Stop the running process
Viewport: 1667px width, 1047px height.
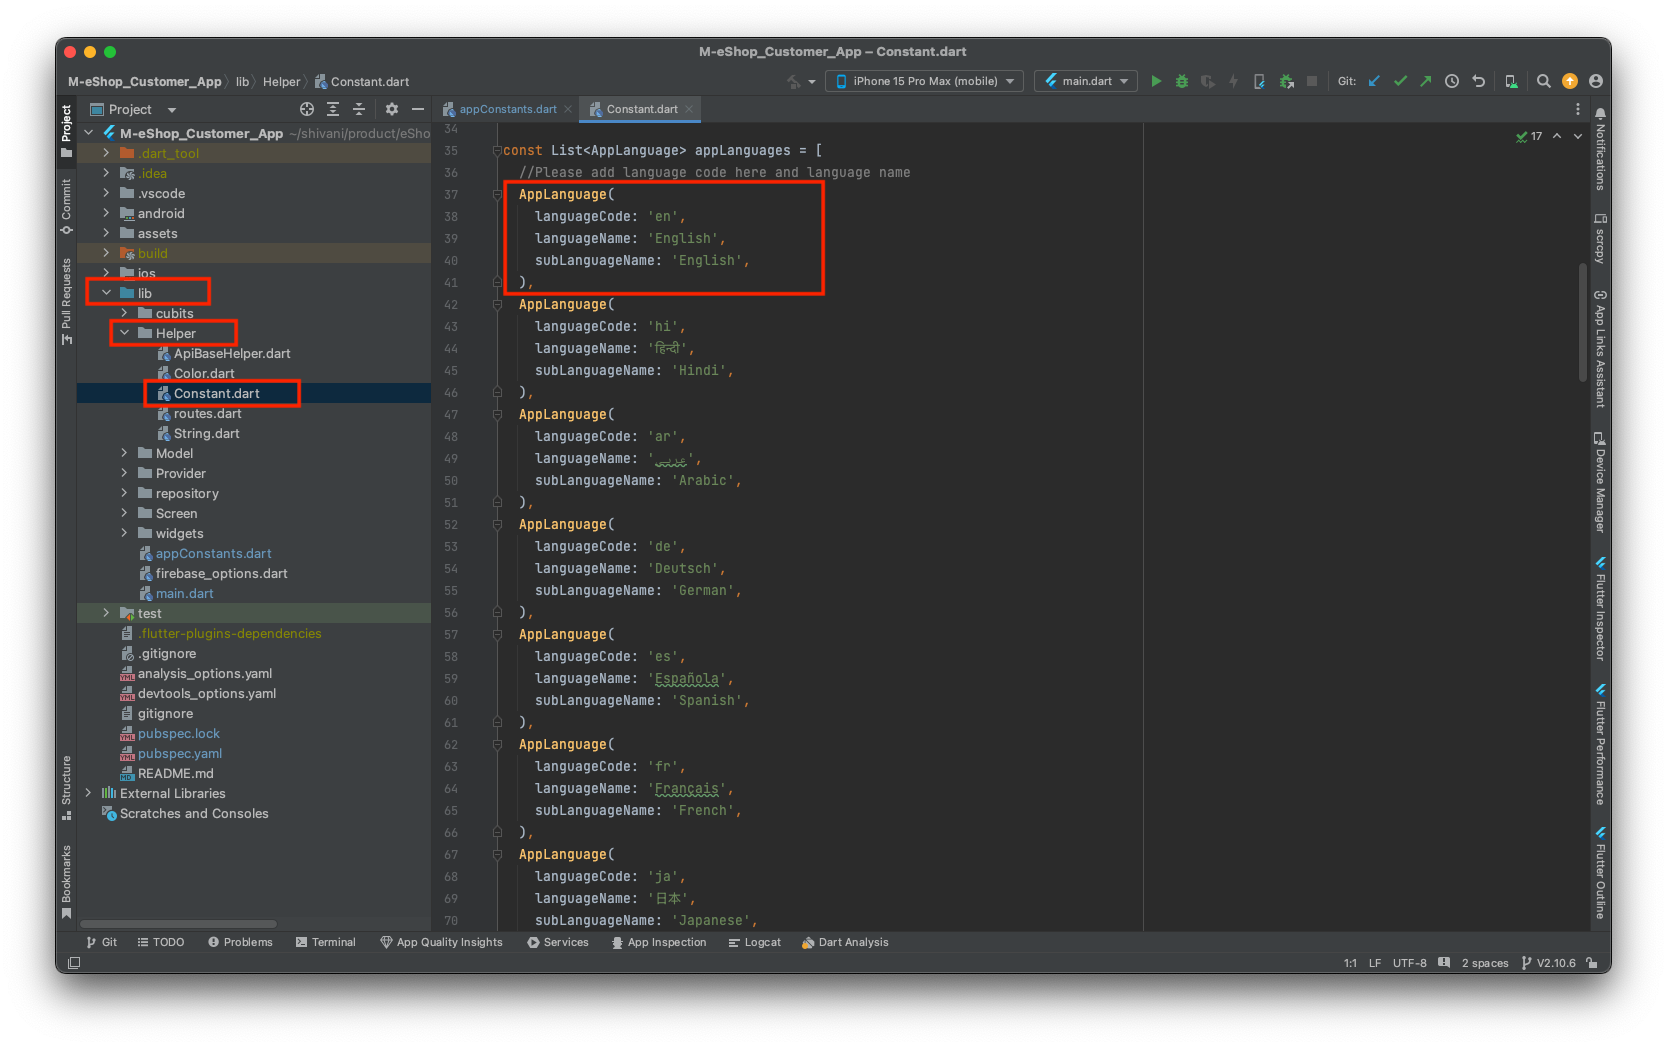click(1312, 81)
